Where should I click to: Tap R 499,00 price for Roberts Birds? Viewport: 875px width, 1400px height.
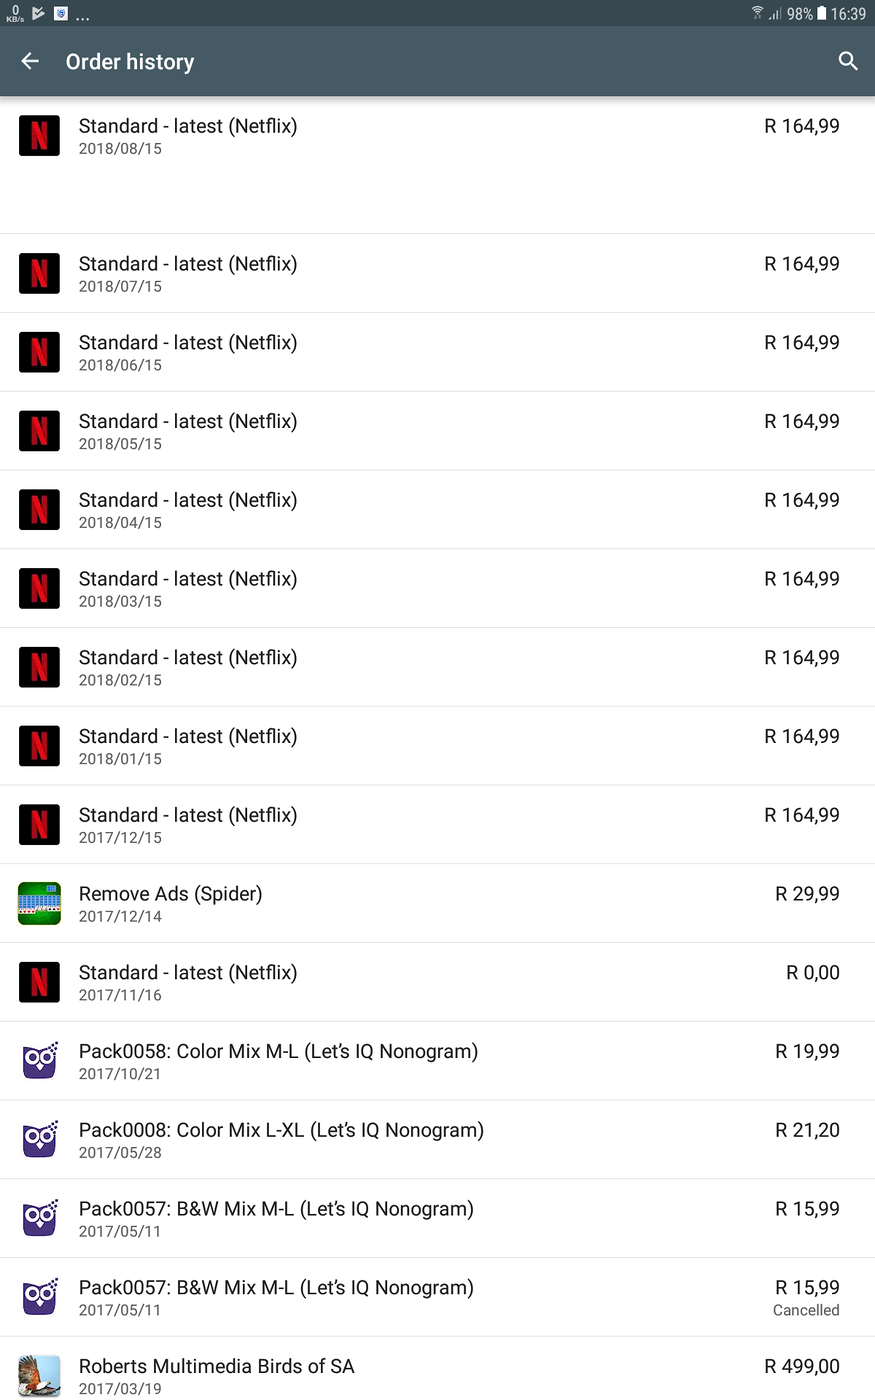point(802,1366)
